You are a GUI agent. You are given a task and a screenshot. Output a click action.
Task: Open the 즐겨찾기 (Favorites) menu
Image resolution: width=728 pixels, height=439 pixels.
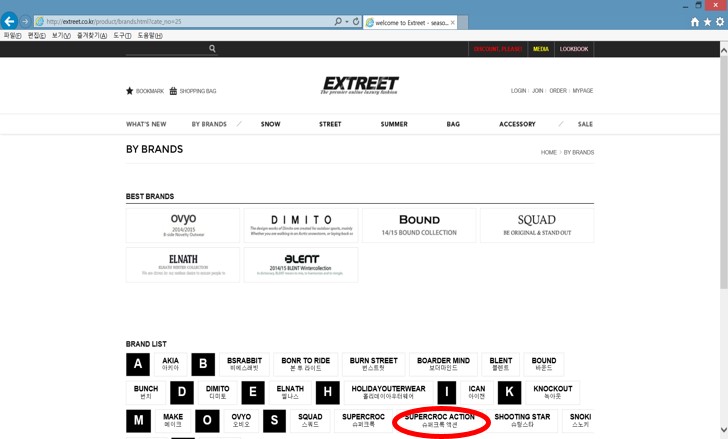[x=92, y=35]
